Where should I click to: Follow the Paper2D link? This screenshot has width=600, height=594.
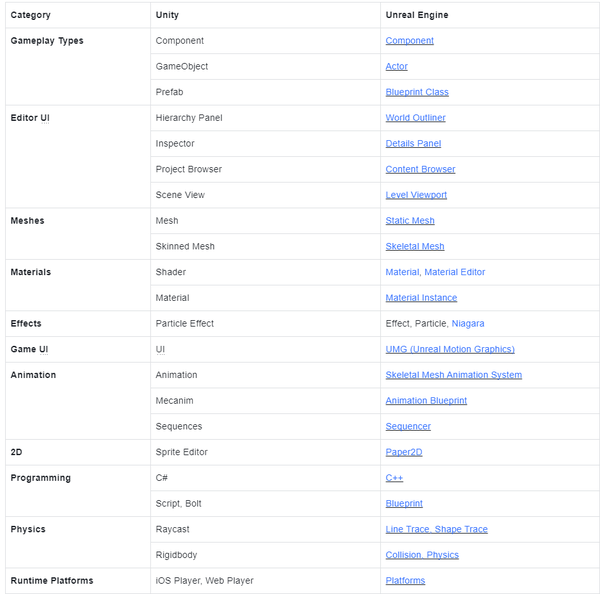(x=404, y=452)
